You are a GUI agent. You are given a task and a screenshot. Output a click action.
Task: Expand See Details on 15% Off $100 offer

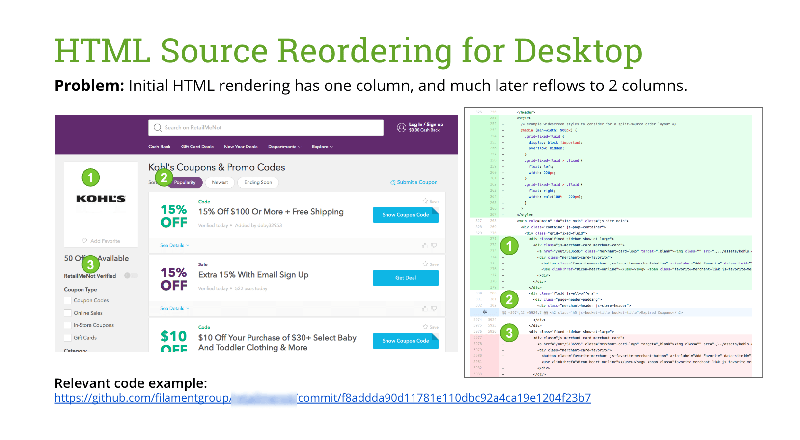pos(174,246)
